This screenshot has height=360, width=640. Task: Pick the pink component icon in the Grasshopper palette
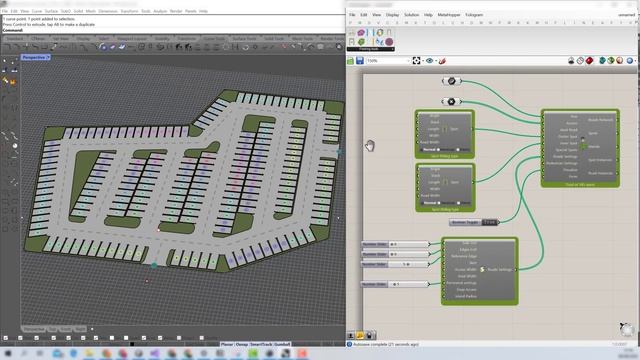tap(361, 32)
